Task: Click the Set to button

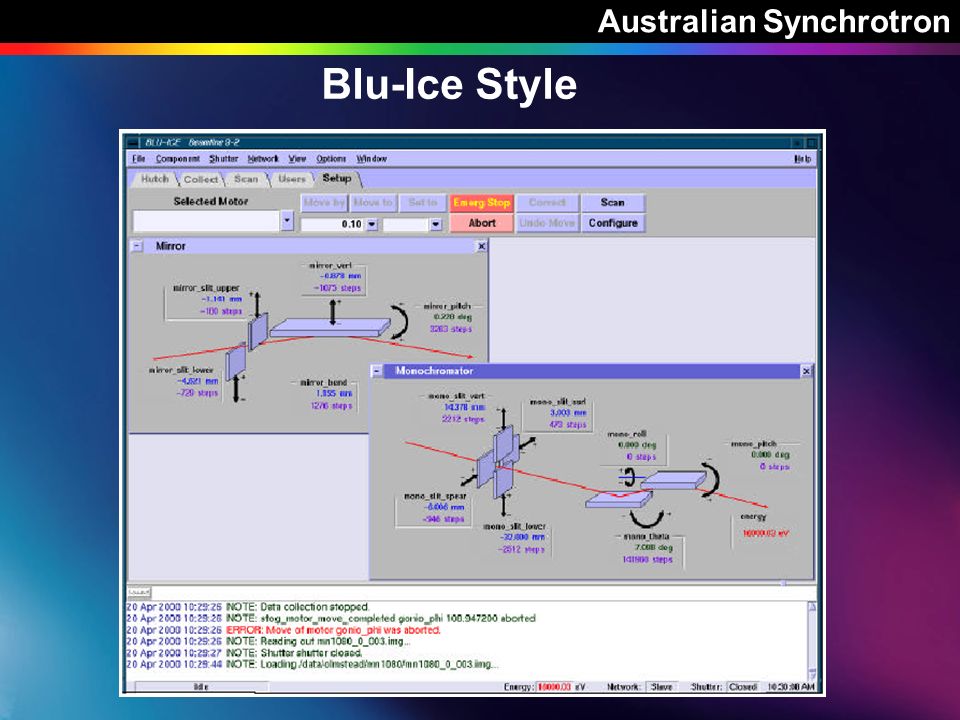Action: click(x=422, y=203)
